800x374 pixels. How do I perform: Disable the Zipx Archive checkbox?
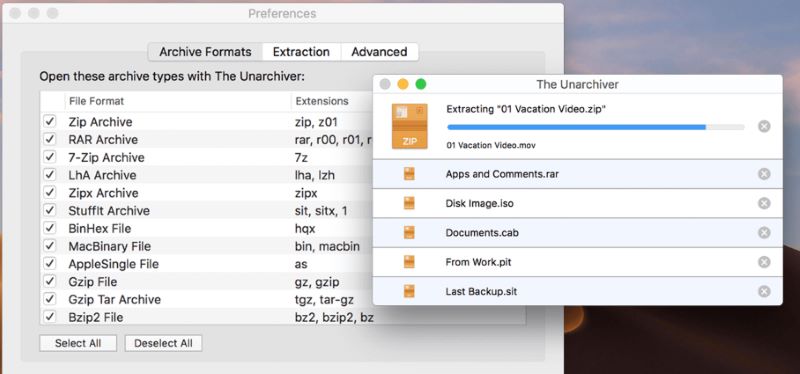tap(49, 193)
